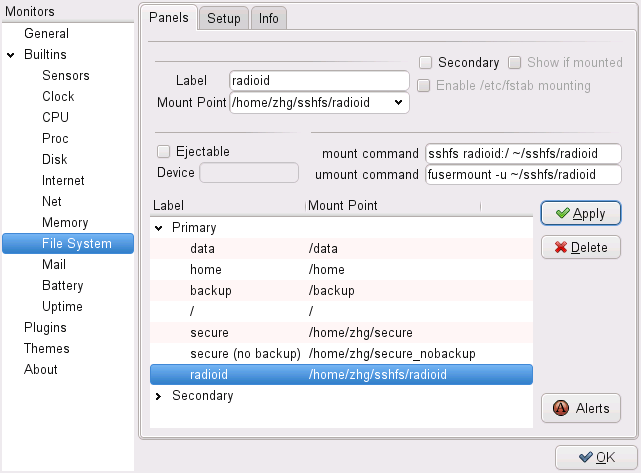
Task: Click the mount command input field
Action: point(522,154)
